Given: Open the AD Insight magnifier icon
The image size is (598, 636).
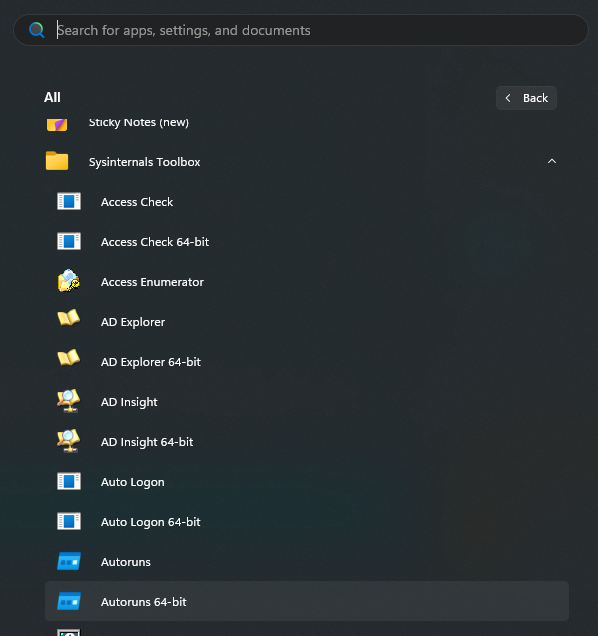Looking at the screenshot, I should tap(69, 401).
